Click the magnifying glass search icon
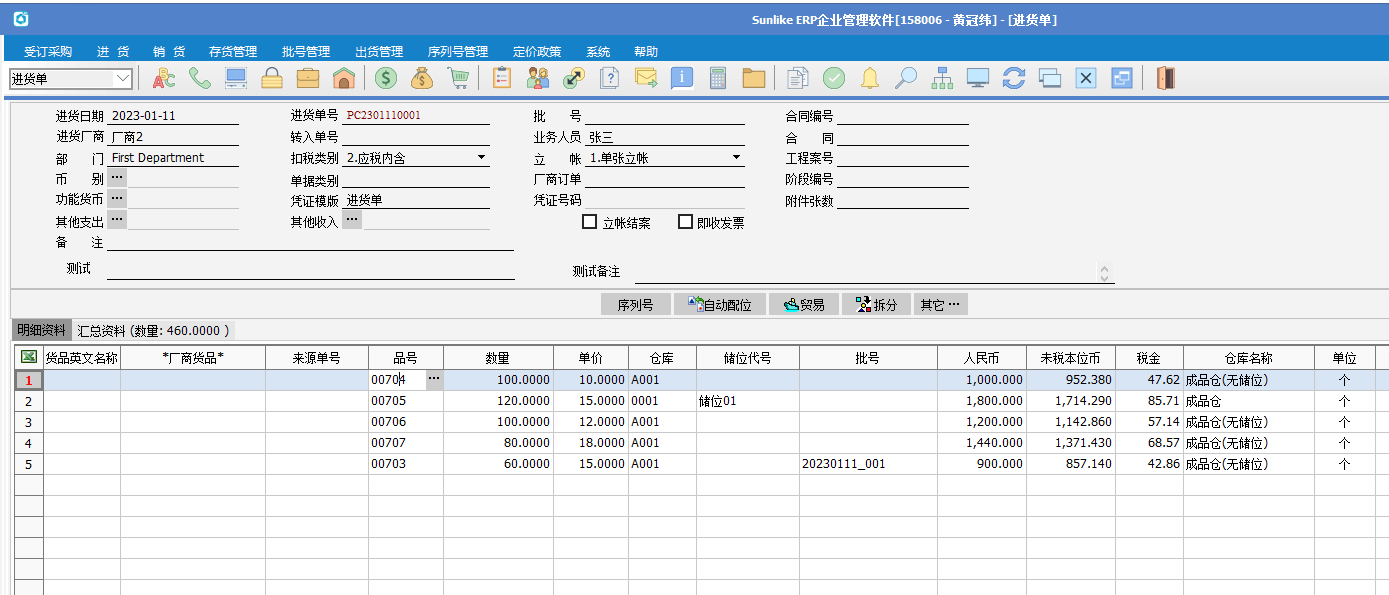Image resolution: width=1389 pixels, height=595 pixels. tap(906, 78)
